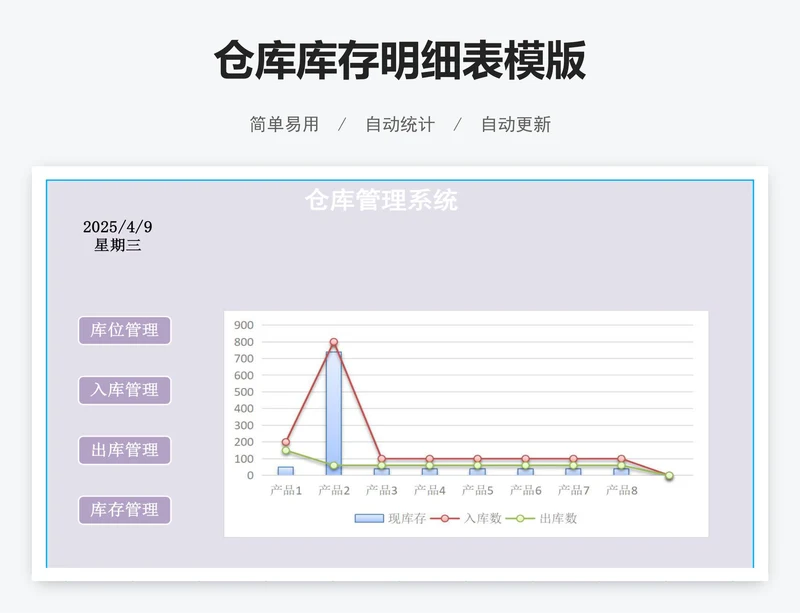Open the 库位管理 button
Viewport: 800px width, 613px height.
pos(124,330)
